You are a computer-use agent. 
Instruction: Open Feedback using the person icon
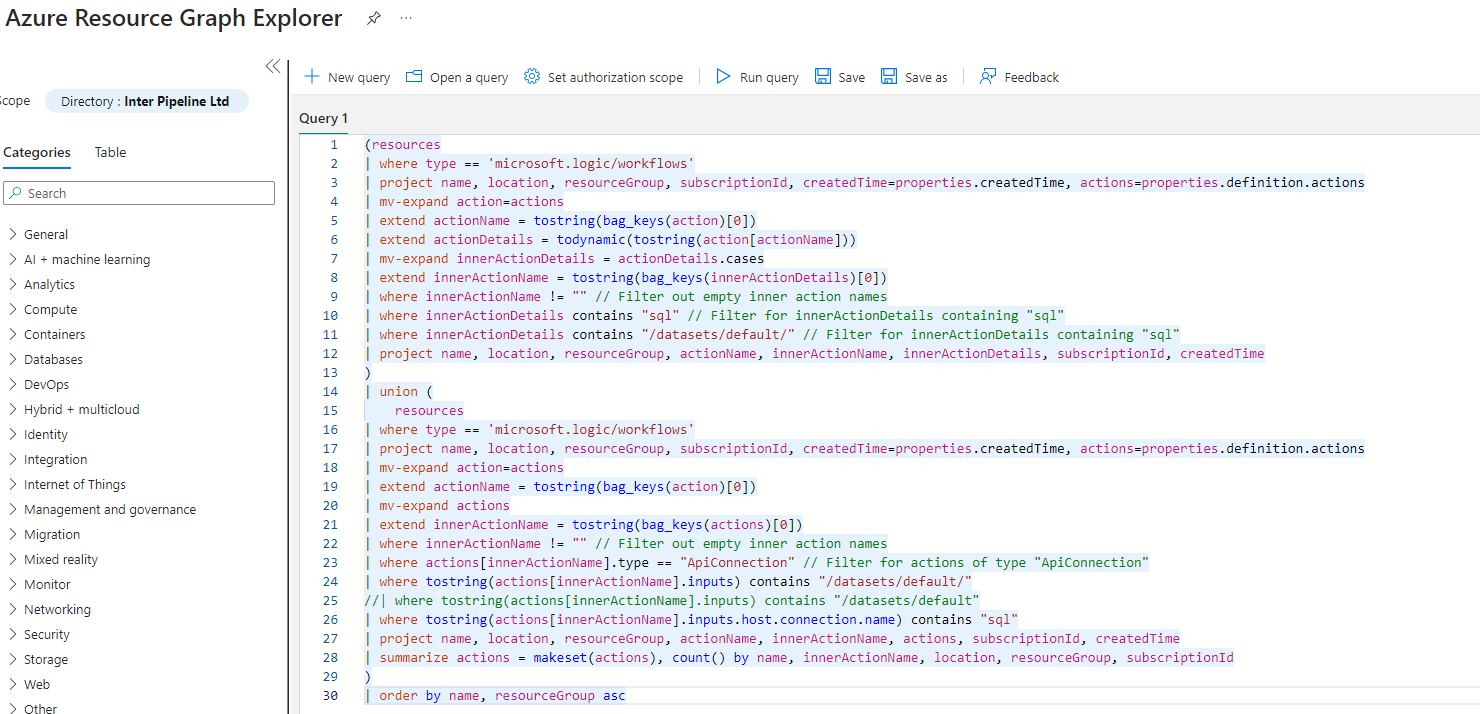tap(988, 77)
